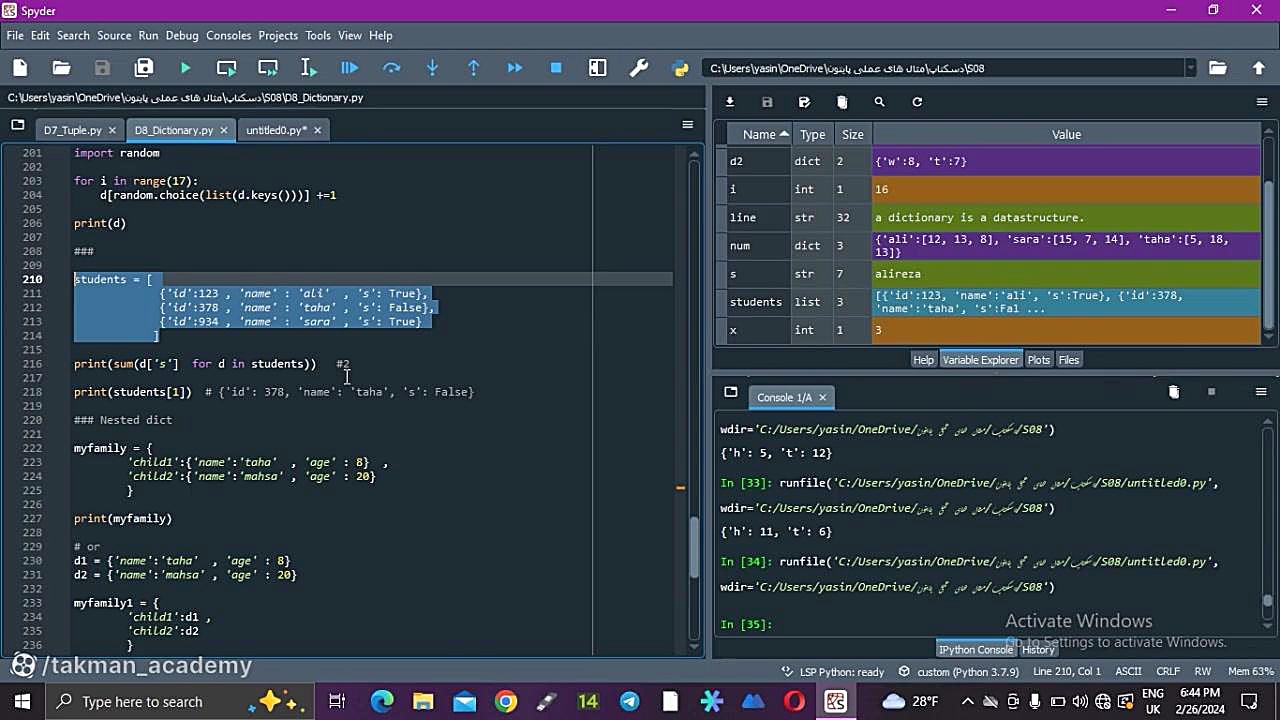Viewport: 1280px width, 720px height.
Task: Switch to the Help pane tab
Action: (x=923, y=360)
